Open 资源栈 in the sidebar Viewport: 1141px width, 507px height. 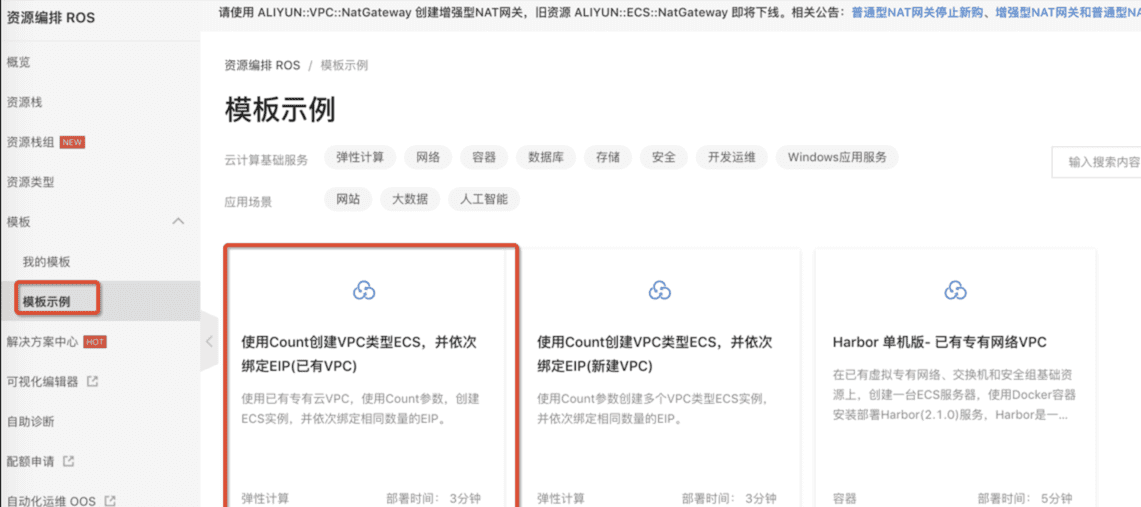click(24, 103)
